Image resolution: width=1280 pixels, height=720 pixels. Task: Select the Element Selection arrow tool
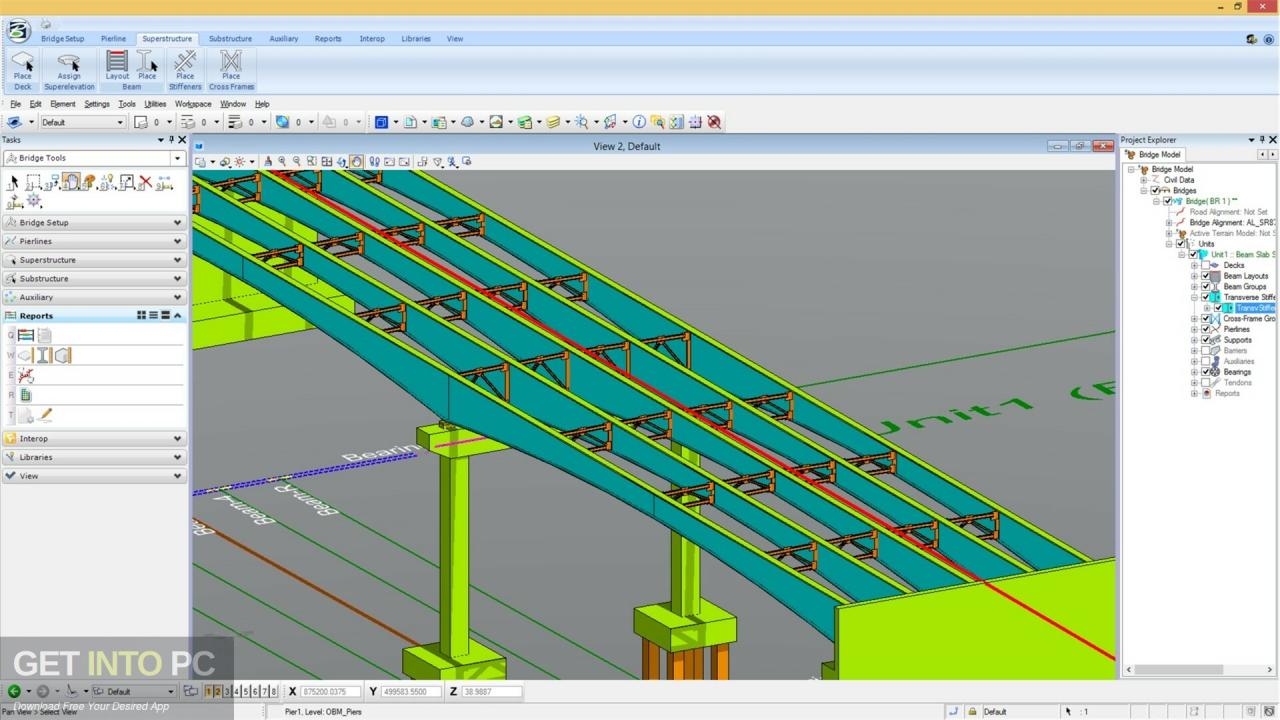(x=14, y=182)
